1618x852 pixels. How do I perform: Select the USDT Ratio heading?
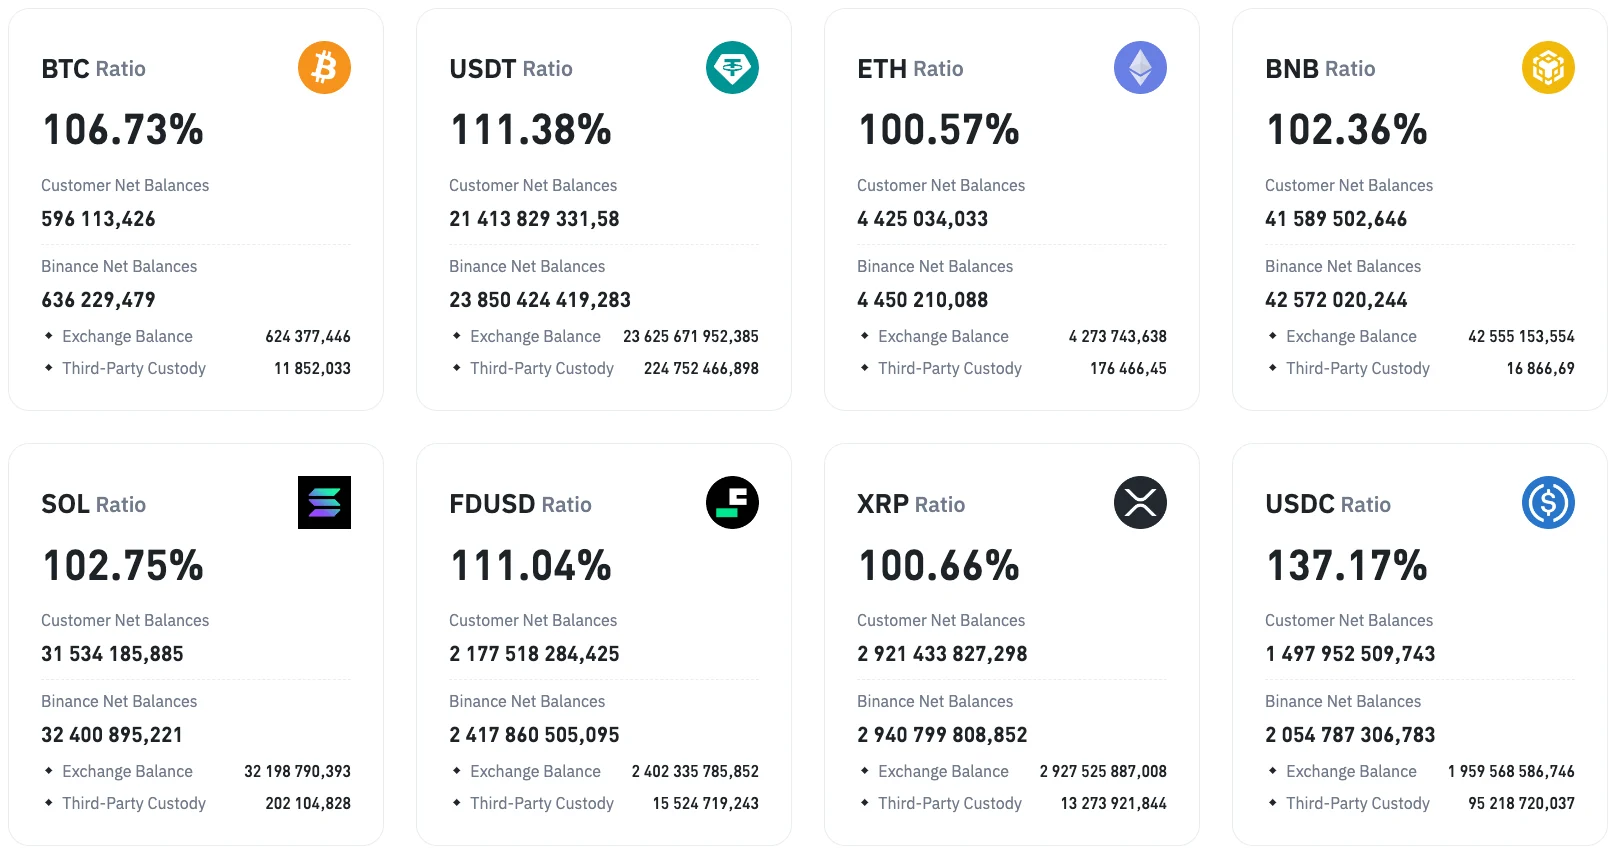[510, 69]
